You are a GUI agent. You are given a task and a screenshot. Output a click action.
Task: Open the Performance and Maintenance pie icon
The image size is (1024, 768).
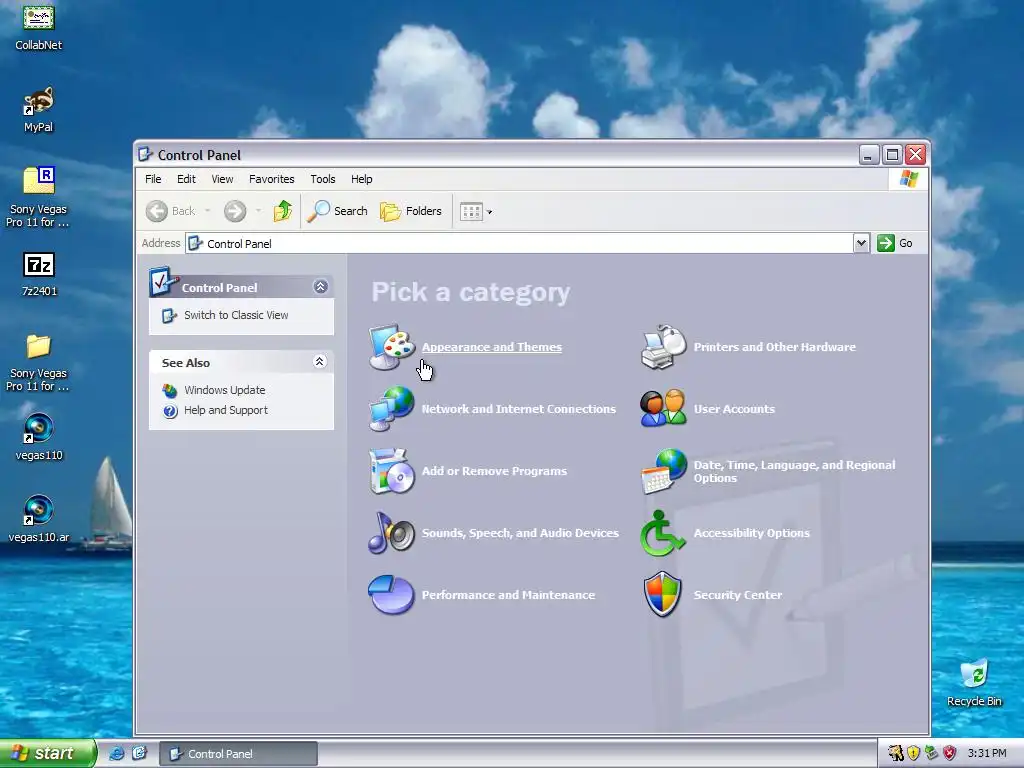click(391, 595)
